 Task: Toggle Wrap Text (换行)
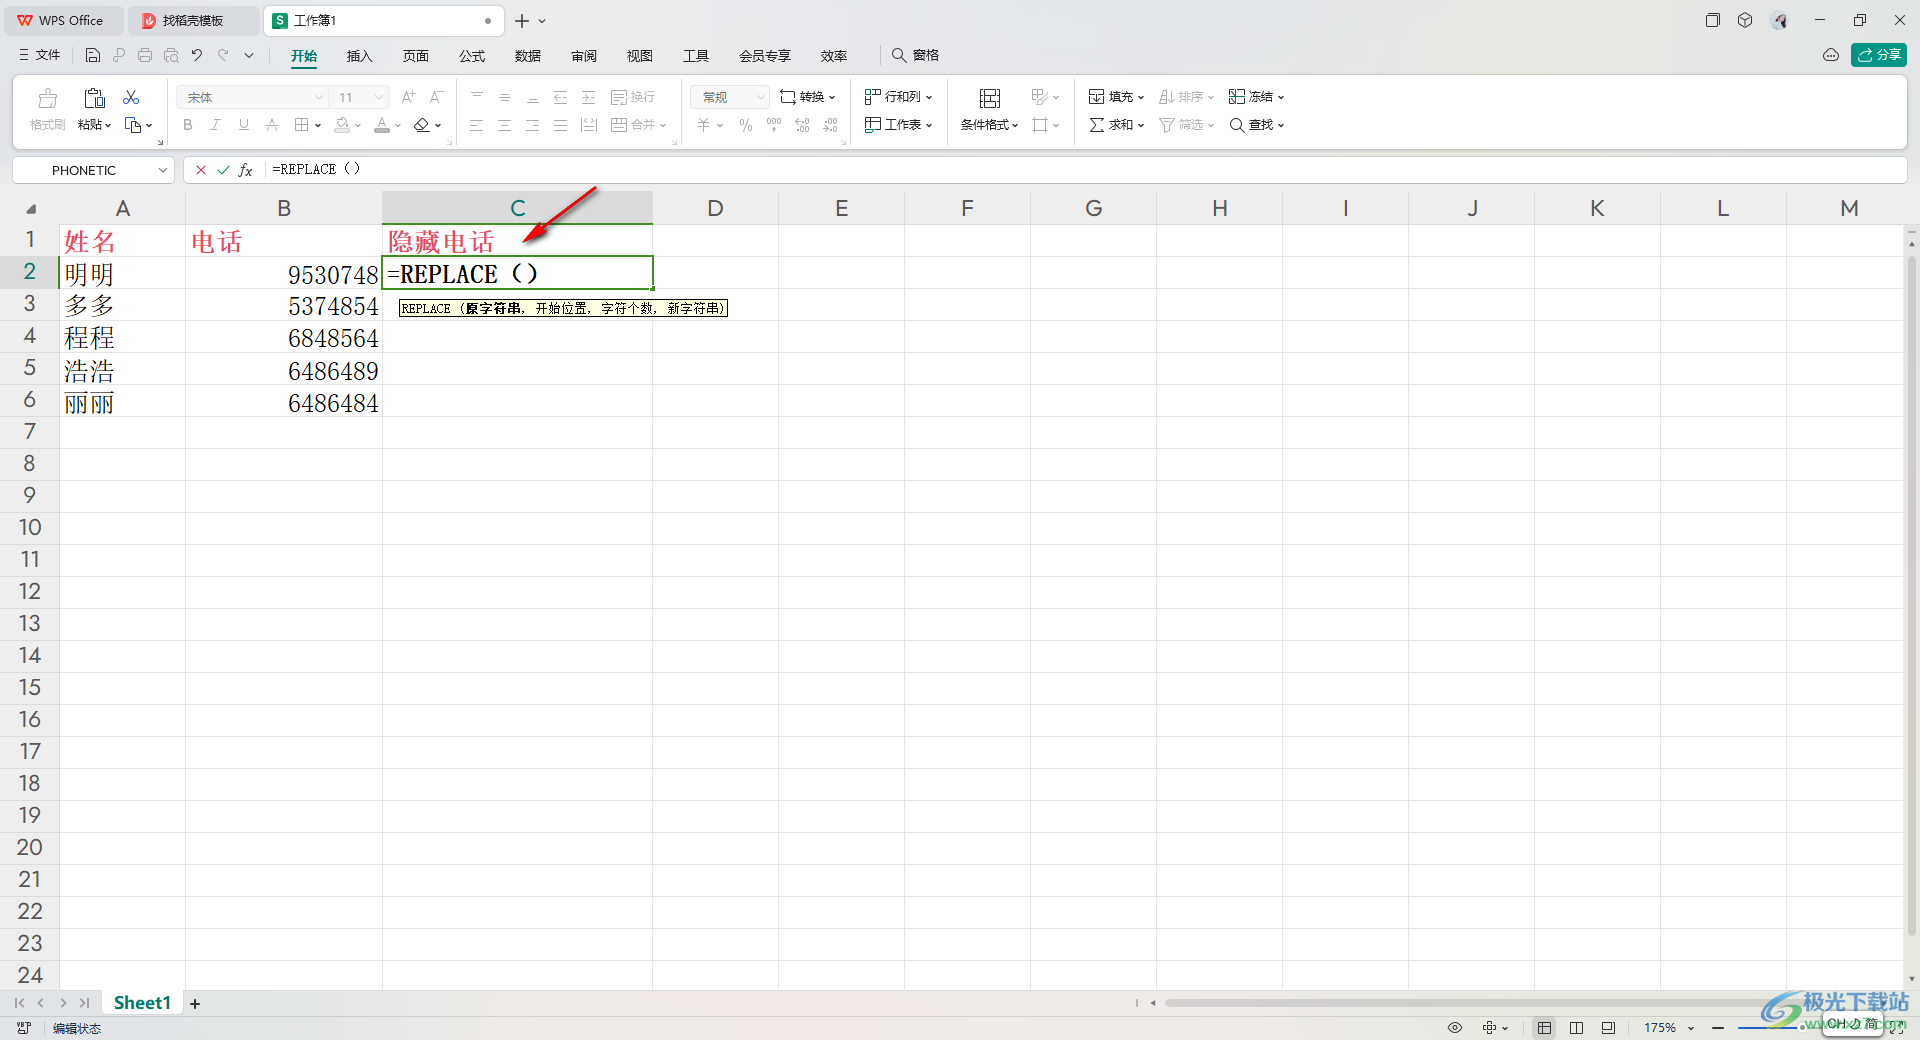point(633,97)
